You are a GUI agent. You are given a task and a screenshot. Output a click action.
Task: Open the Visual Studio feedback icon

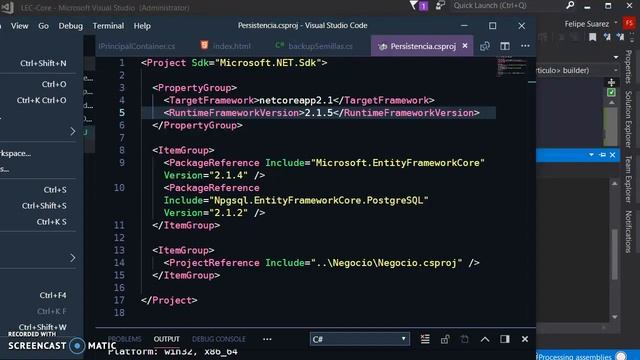tap(440, 6)
